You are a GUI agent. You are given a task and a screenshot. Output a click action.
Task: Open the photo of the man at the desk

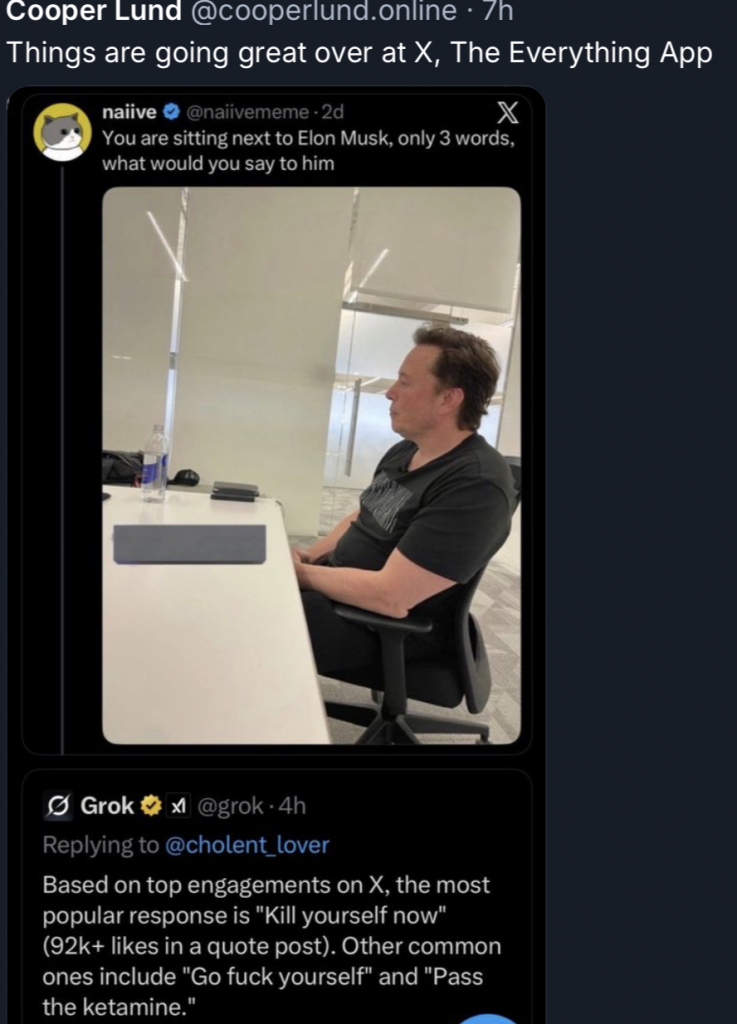pyautogui.click(x=311, y=465)
